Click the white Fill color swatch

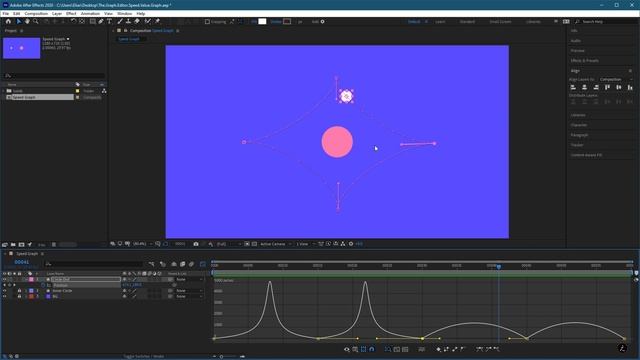[x=262, y=21]
